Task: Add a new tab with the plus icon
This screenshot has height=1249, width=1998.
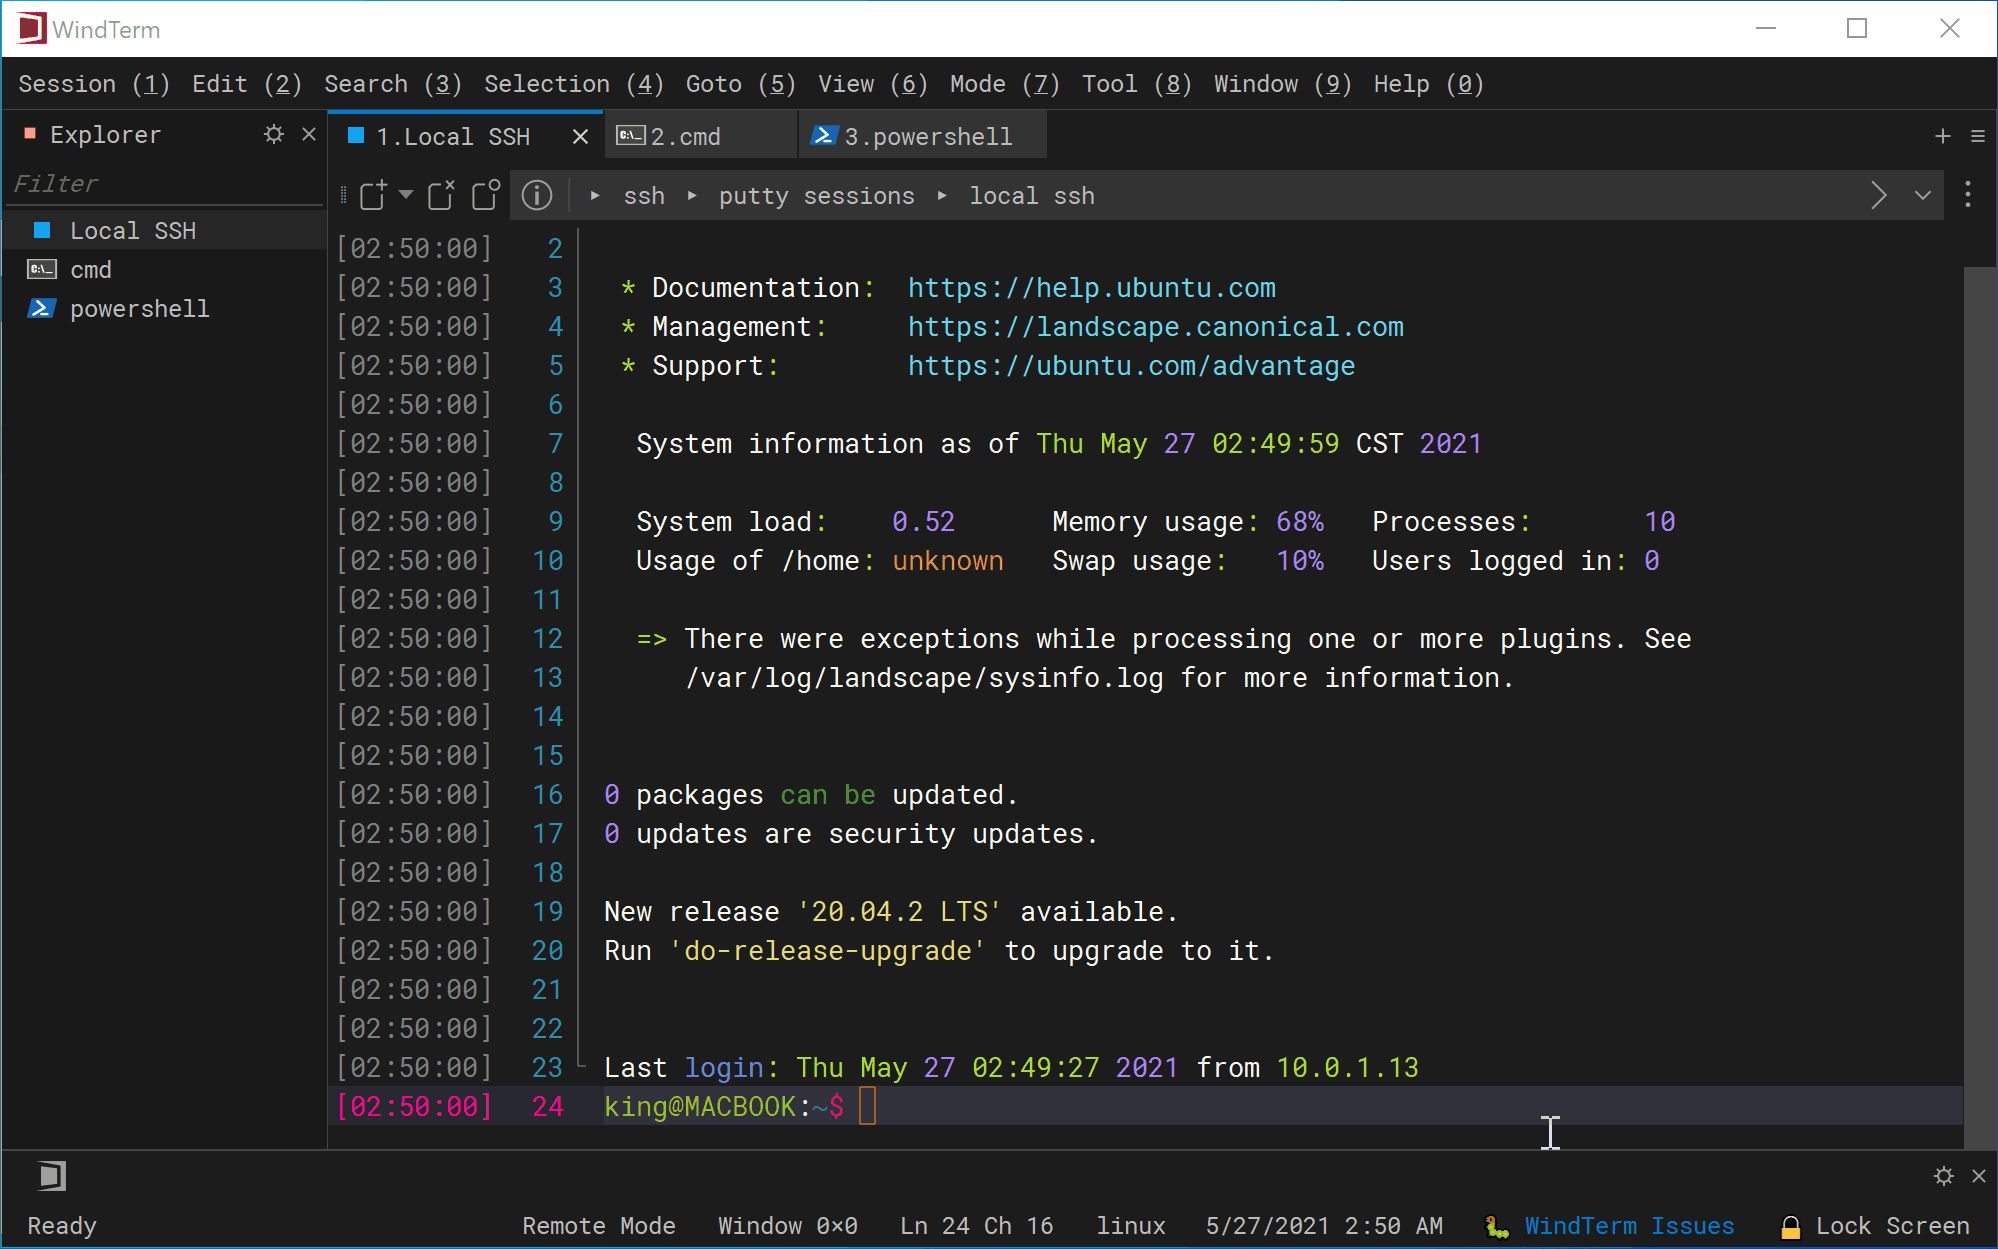Action: tap(1943, 136)
